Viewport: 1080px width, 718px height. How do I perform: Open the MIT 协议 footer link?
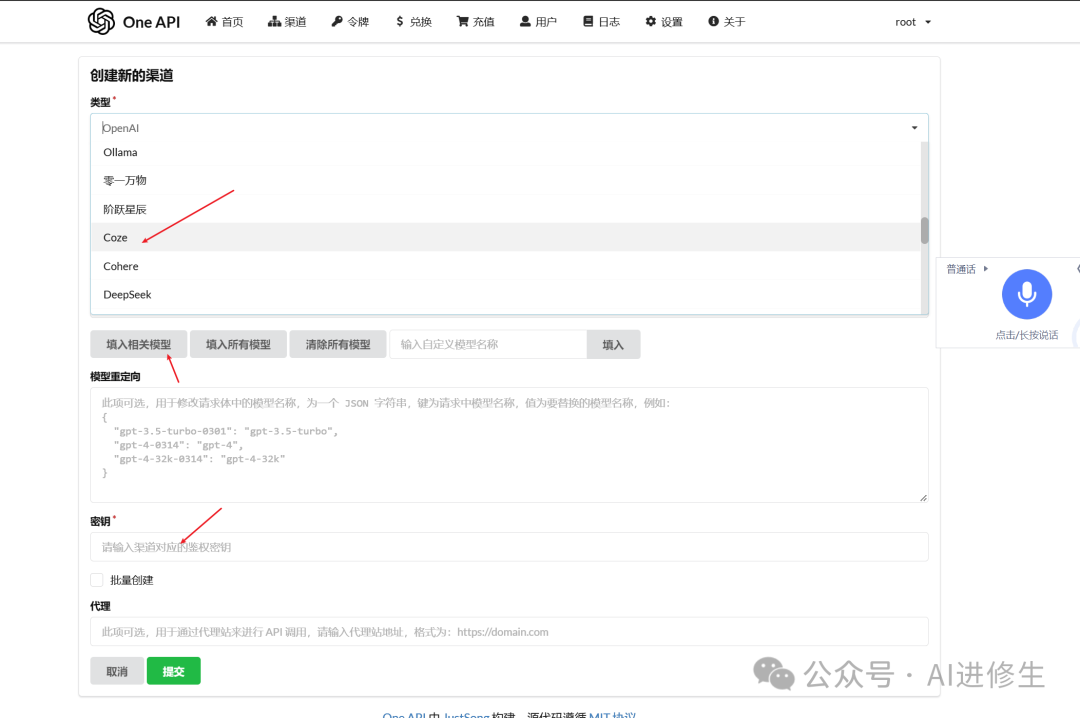click(612, 715)
